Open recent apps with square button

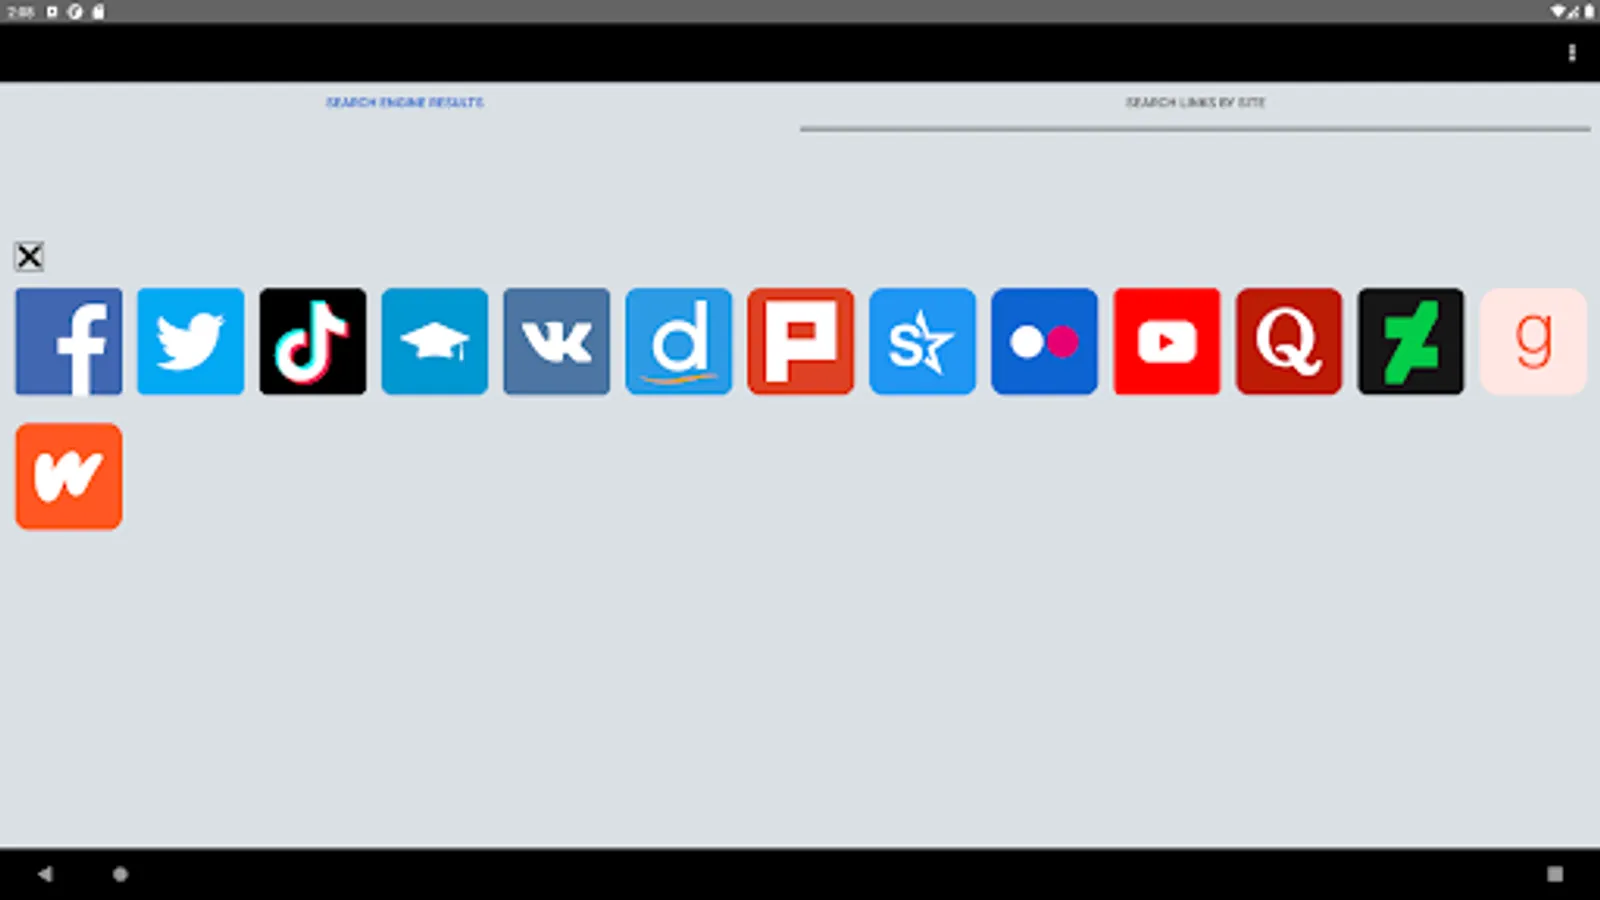point(1555,874)
